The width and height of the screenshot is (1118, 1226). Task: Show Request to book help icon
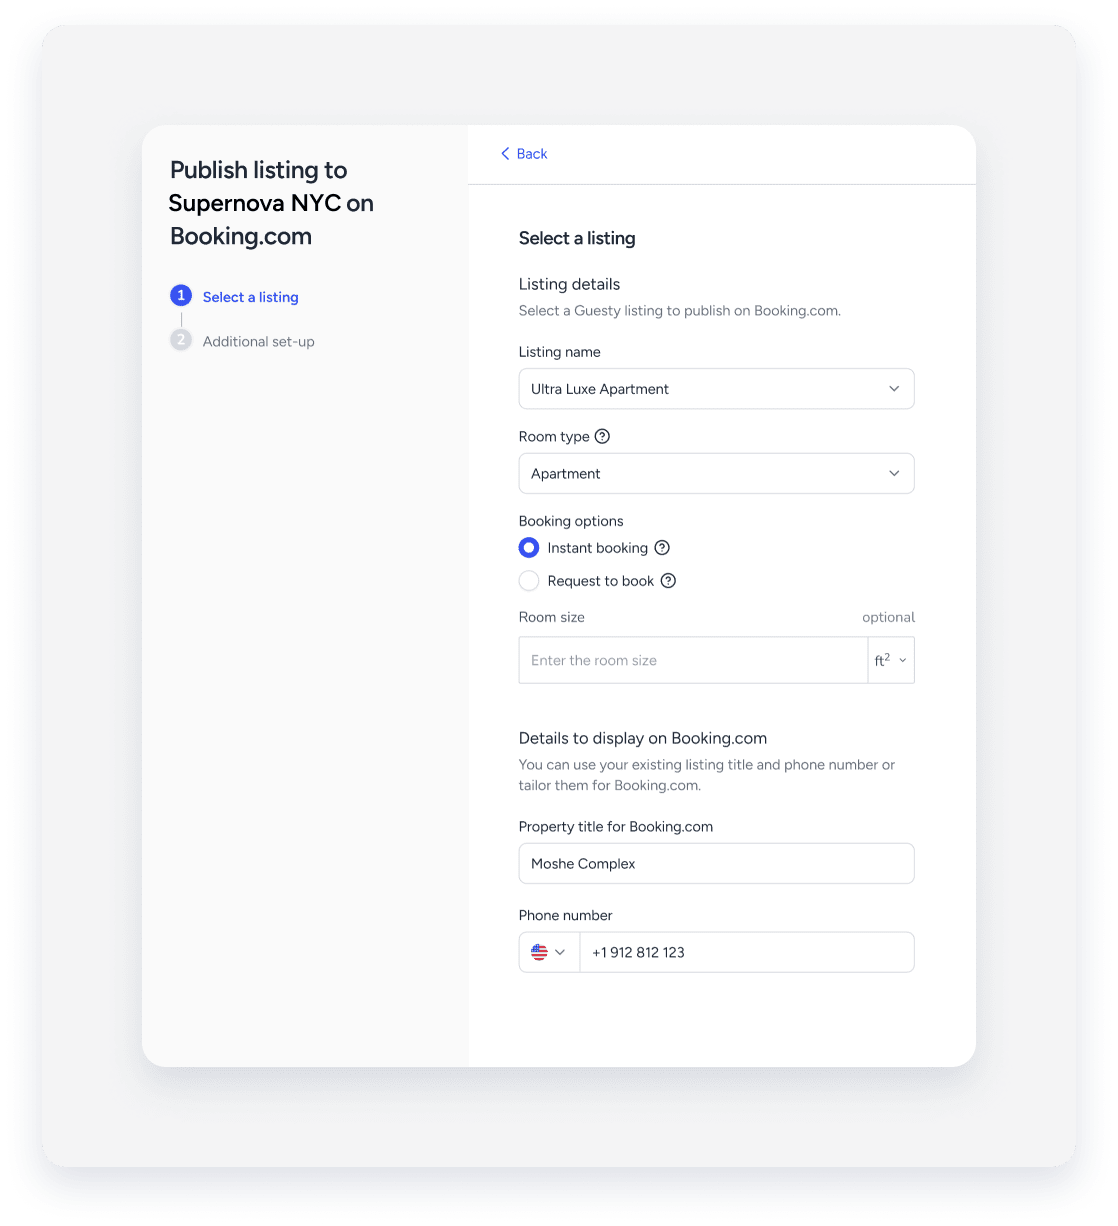[x=669, y=581]
